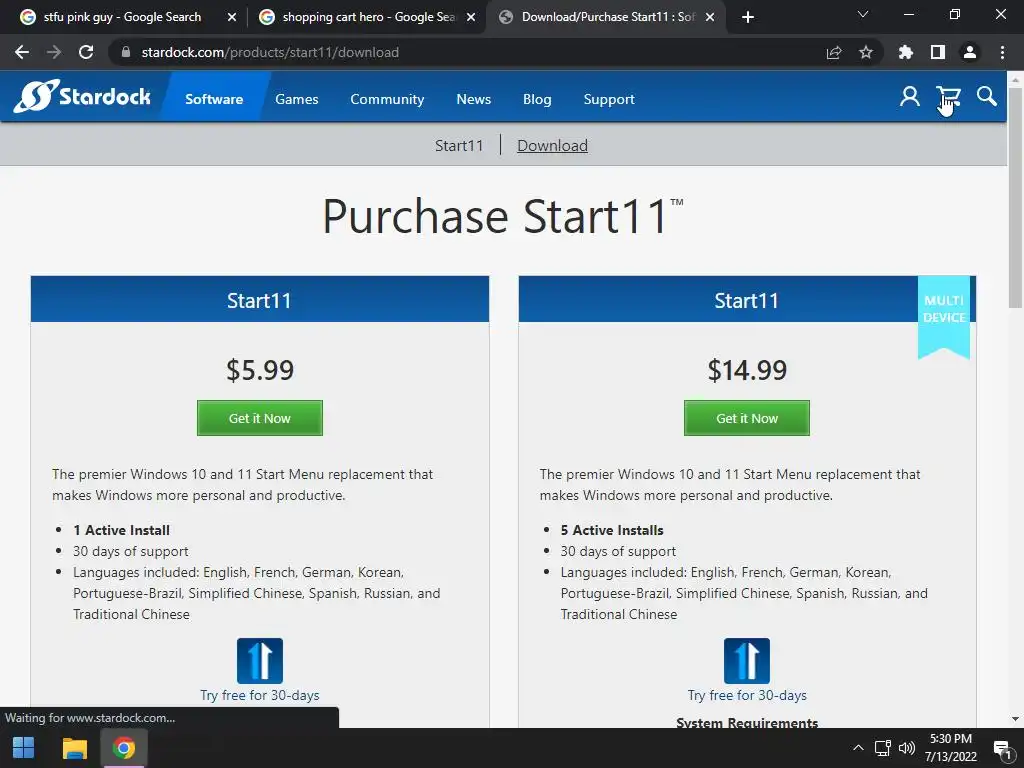Open the tab search dropdown arrow
1024x768 pixels.
tap(863, 14)
